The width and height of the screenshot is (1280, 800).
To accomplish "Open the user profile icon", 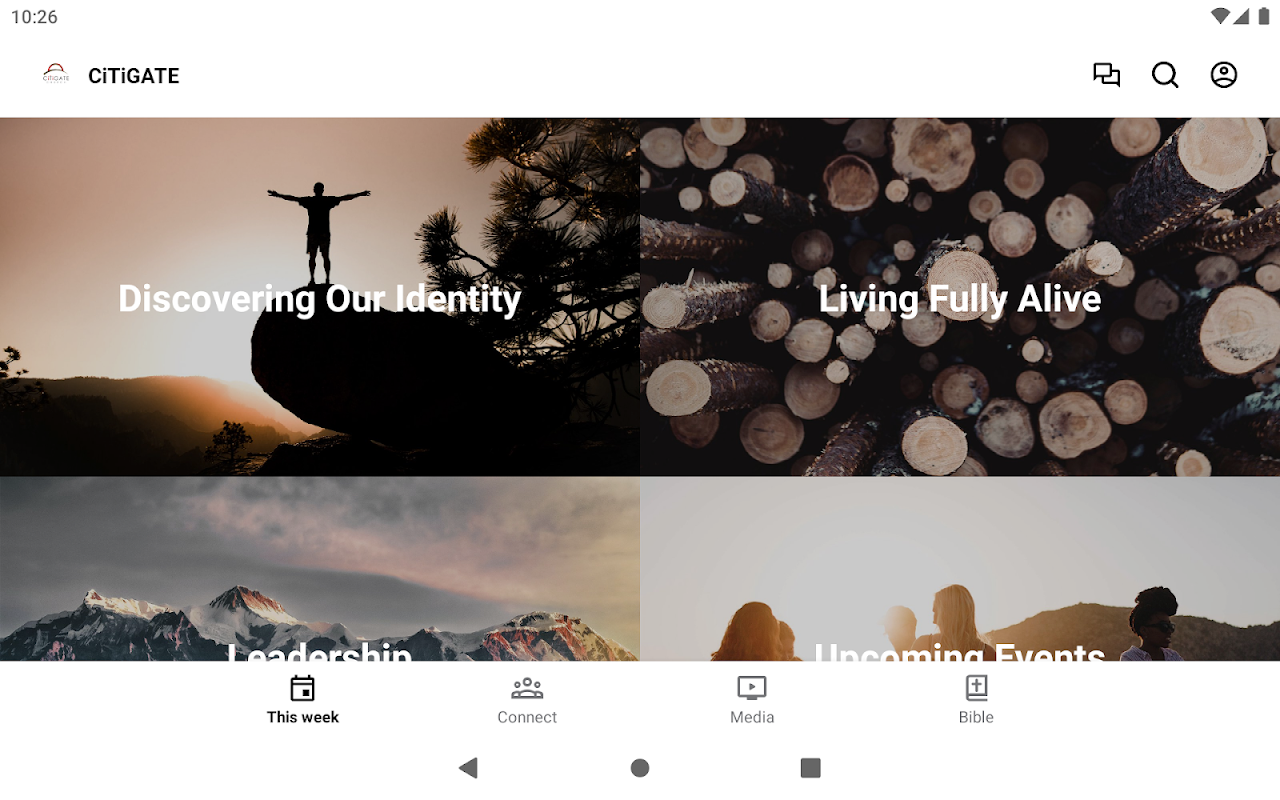I will coord(1224,75).
